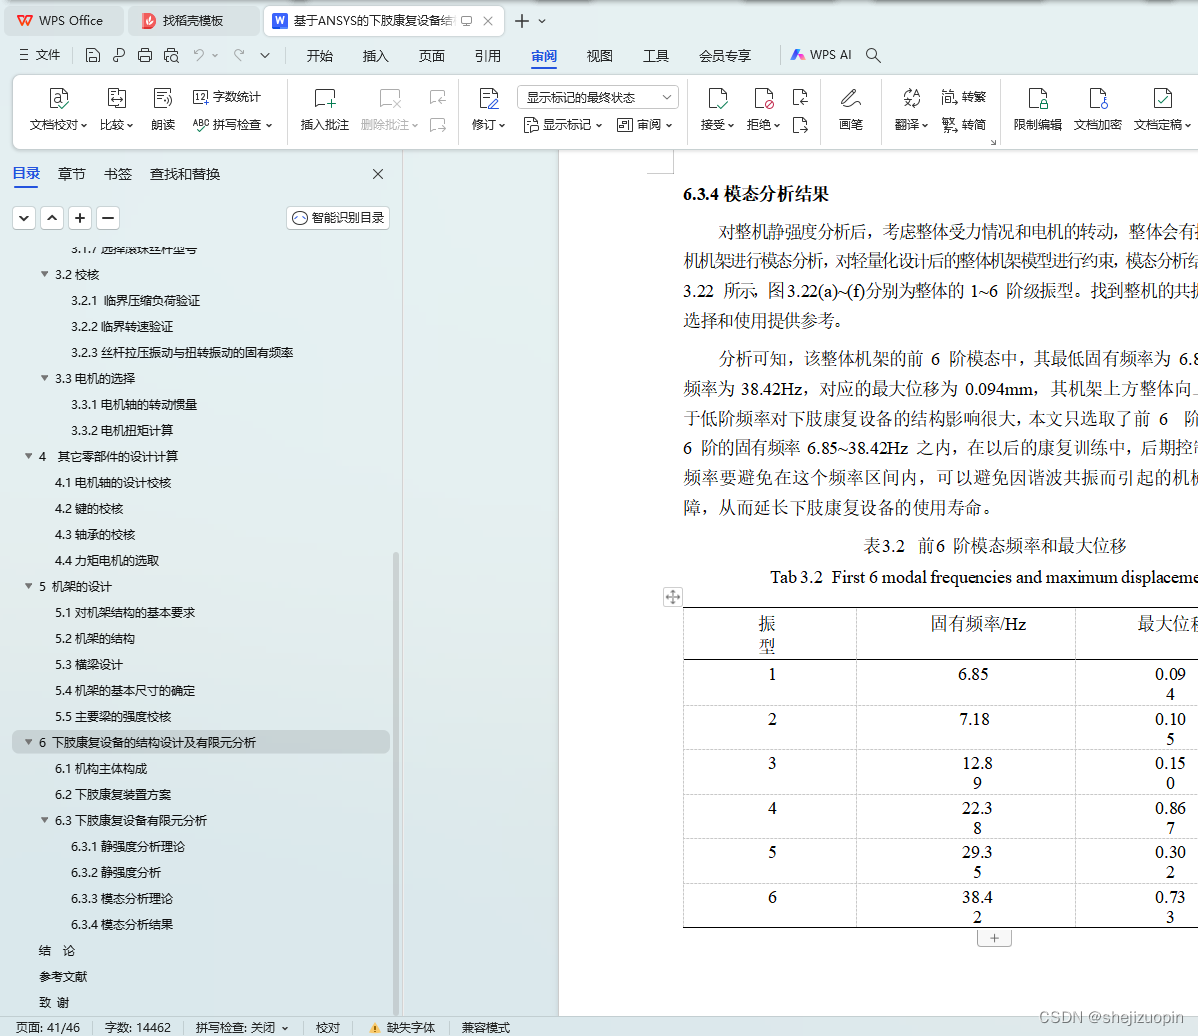The width and height of the screenshot is (1198, 1036).
Task: Click the Print icon in quick toolbar
Action: 144,55
